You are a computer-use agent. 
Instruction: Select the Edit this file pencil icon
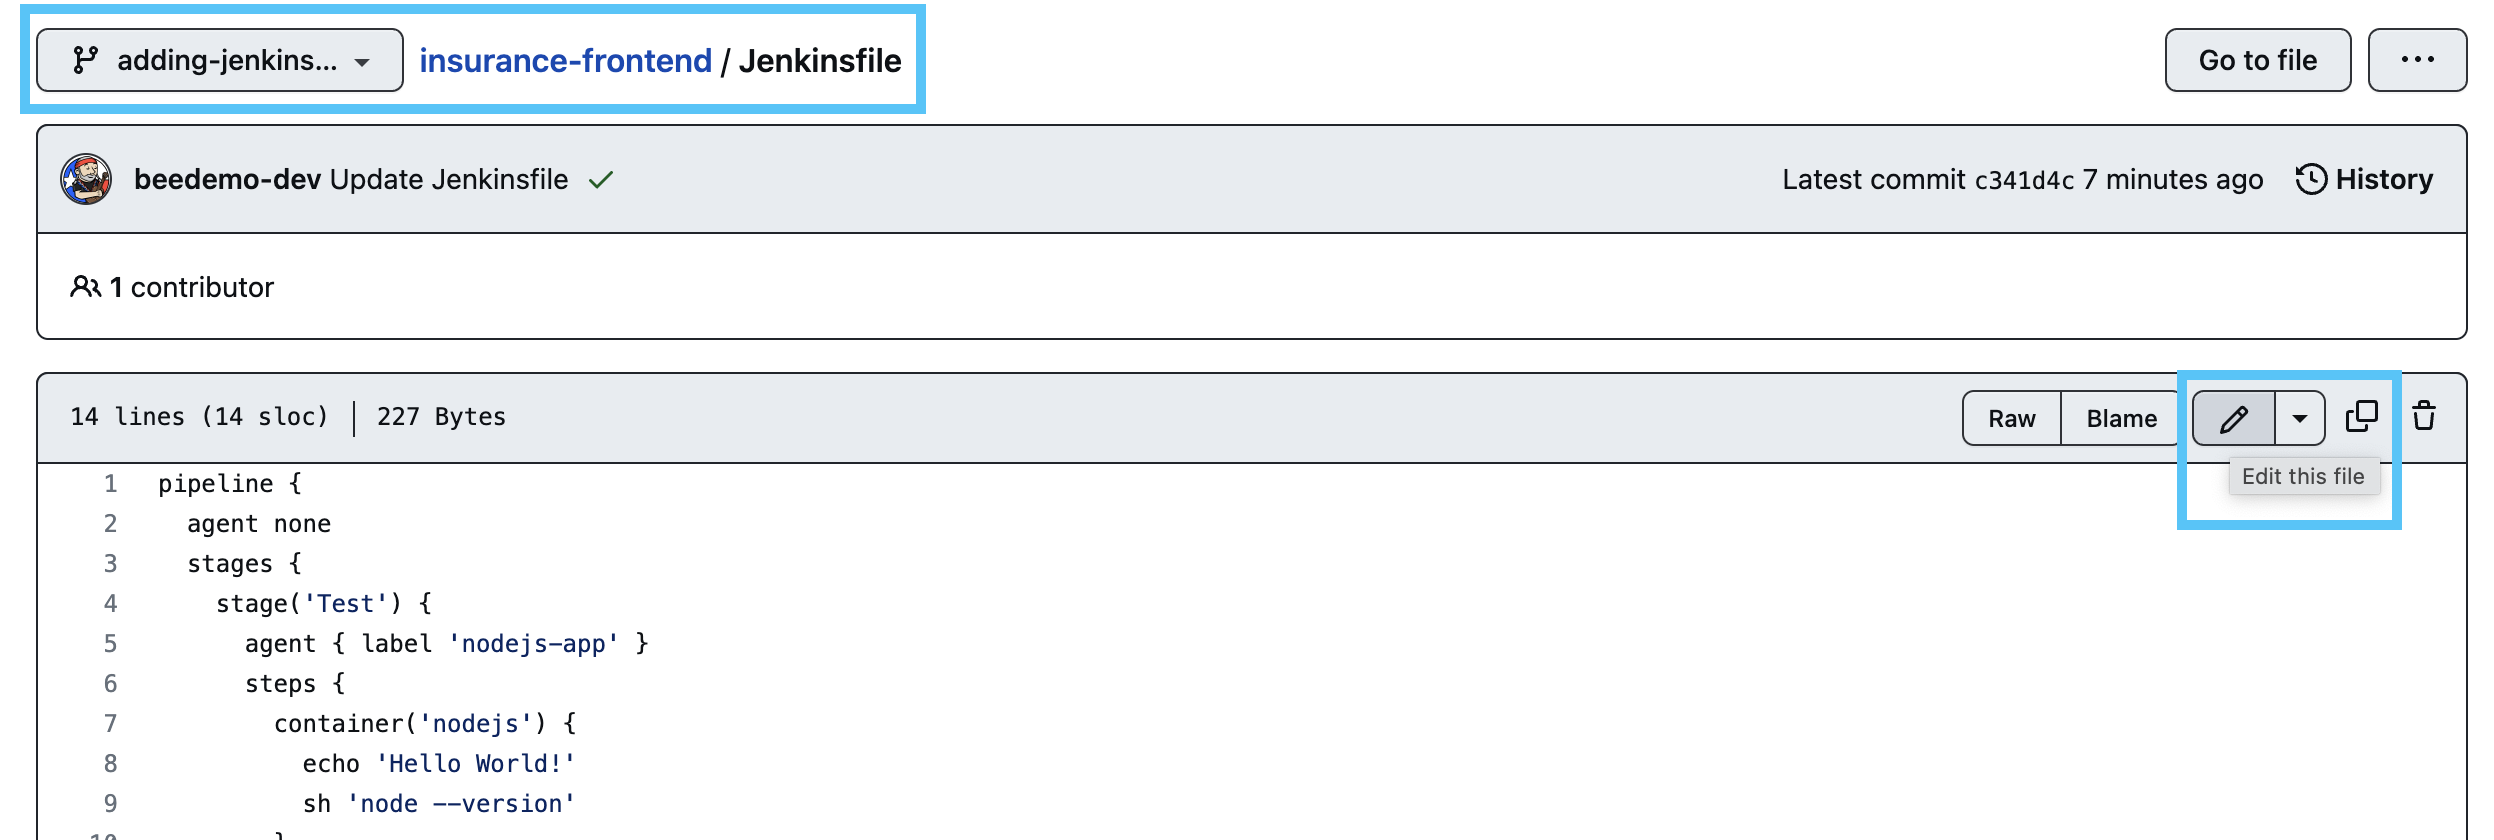[x=2232, y=417]
